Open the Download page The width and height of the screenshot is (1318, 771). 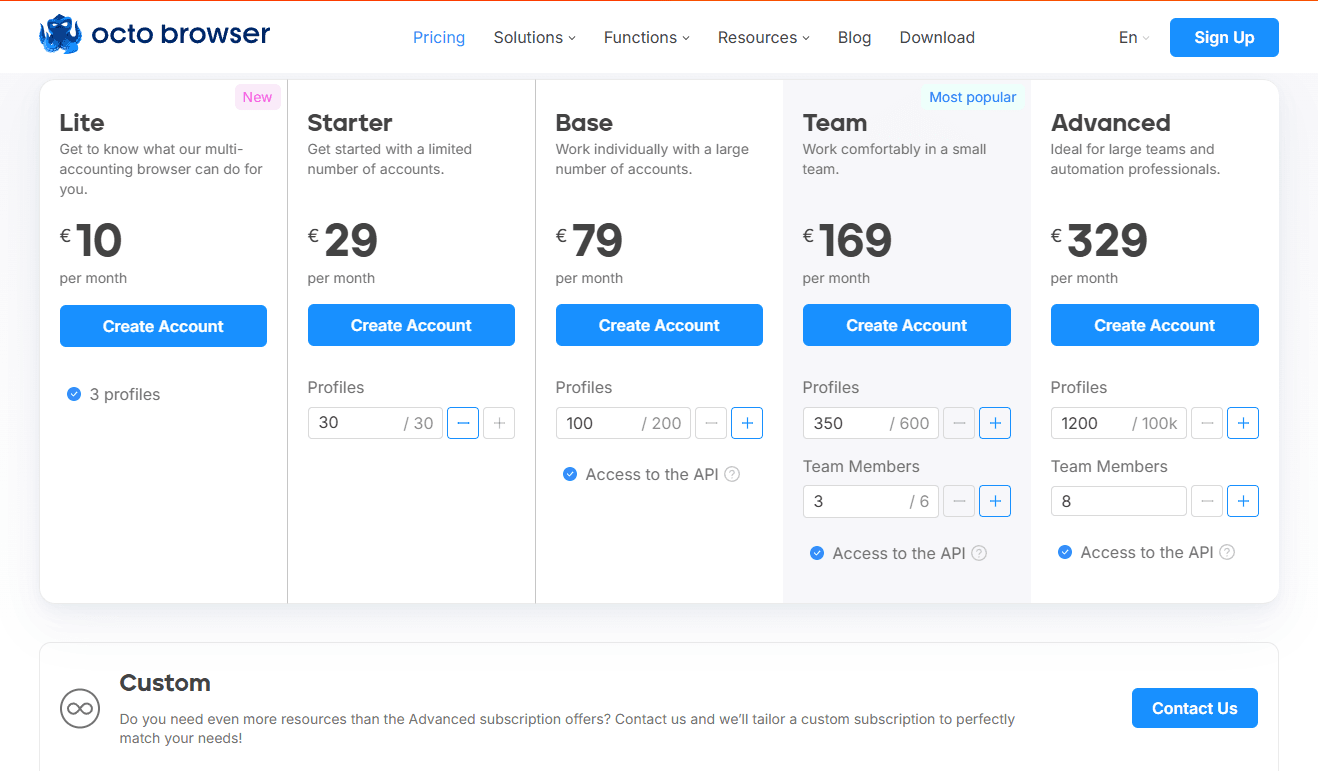point(937,37)
